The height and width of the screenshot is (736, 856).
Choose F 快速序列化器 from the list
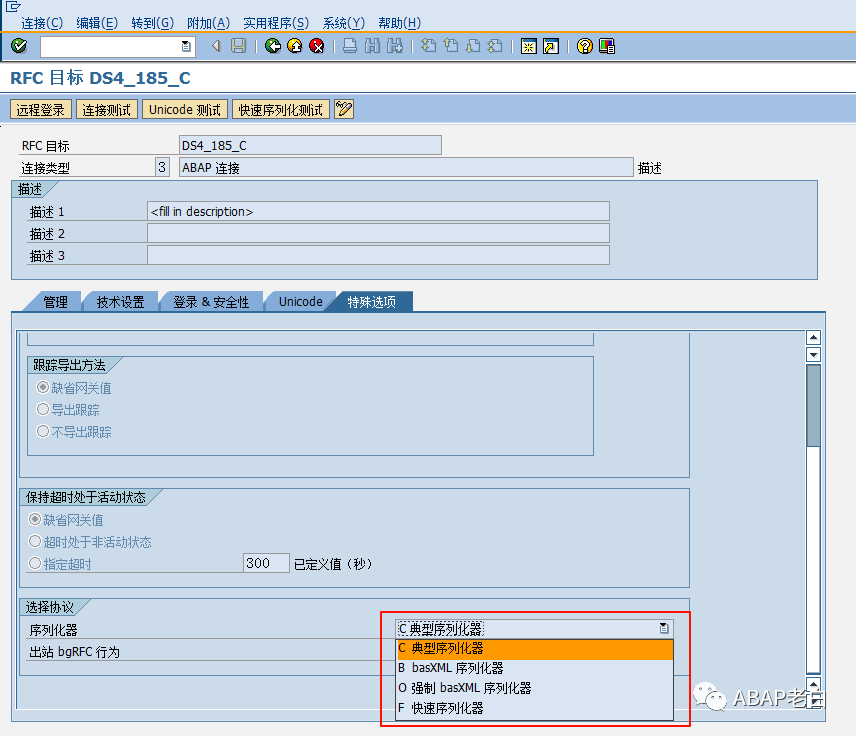[534, 709]
